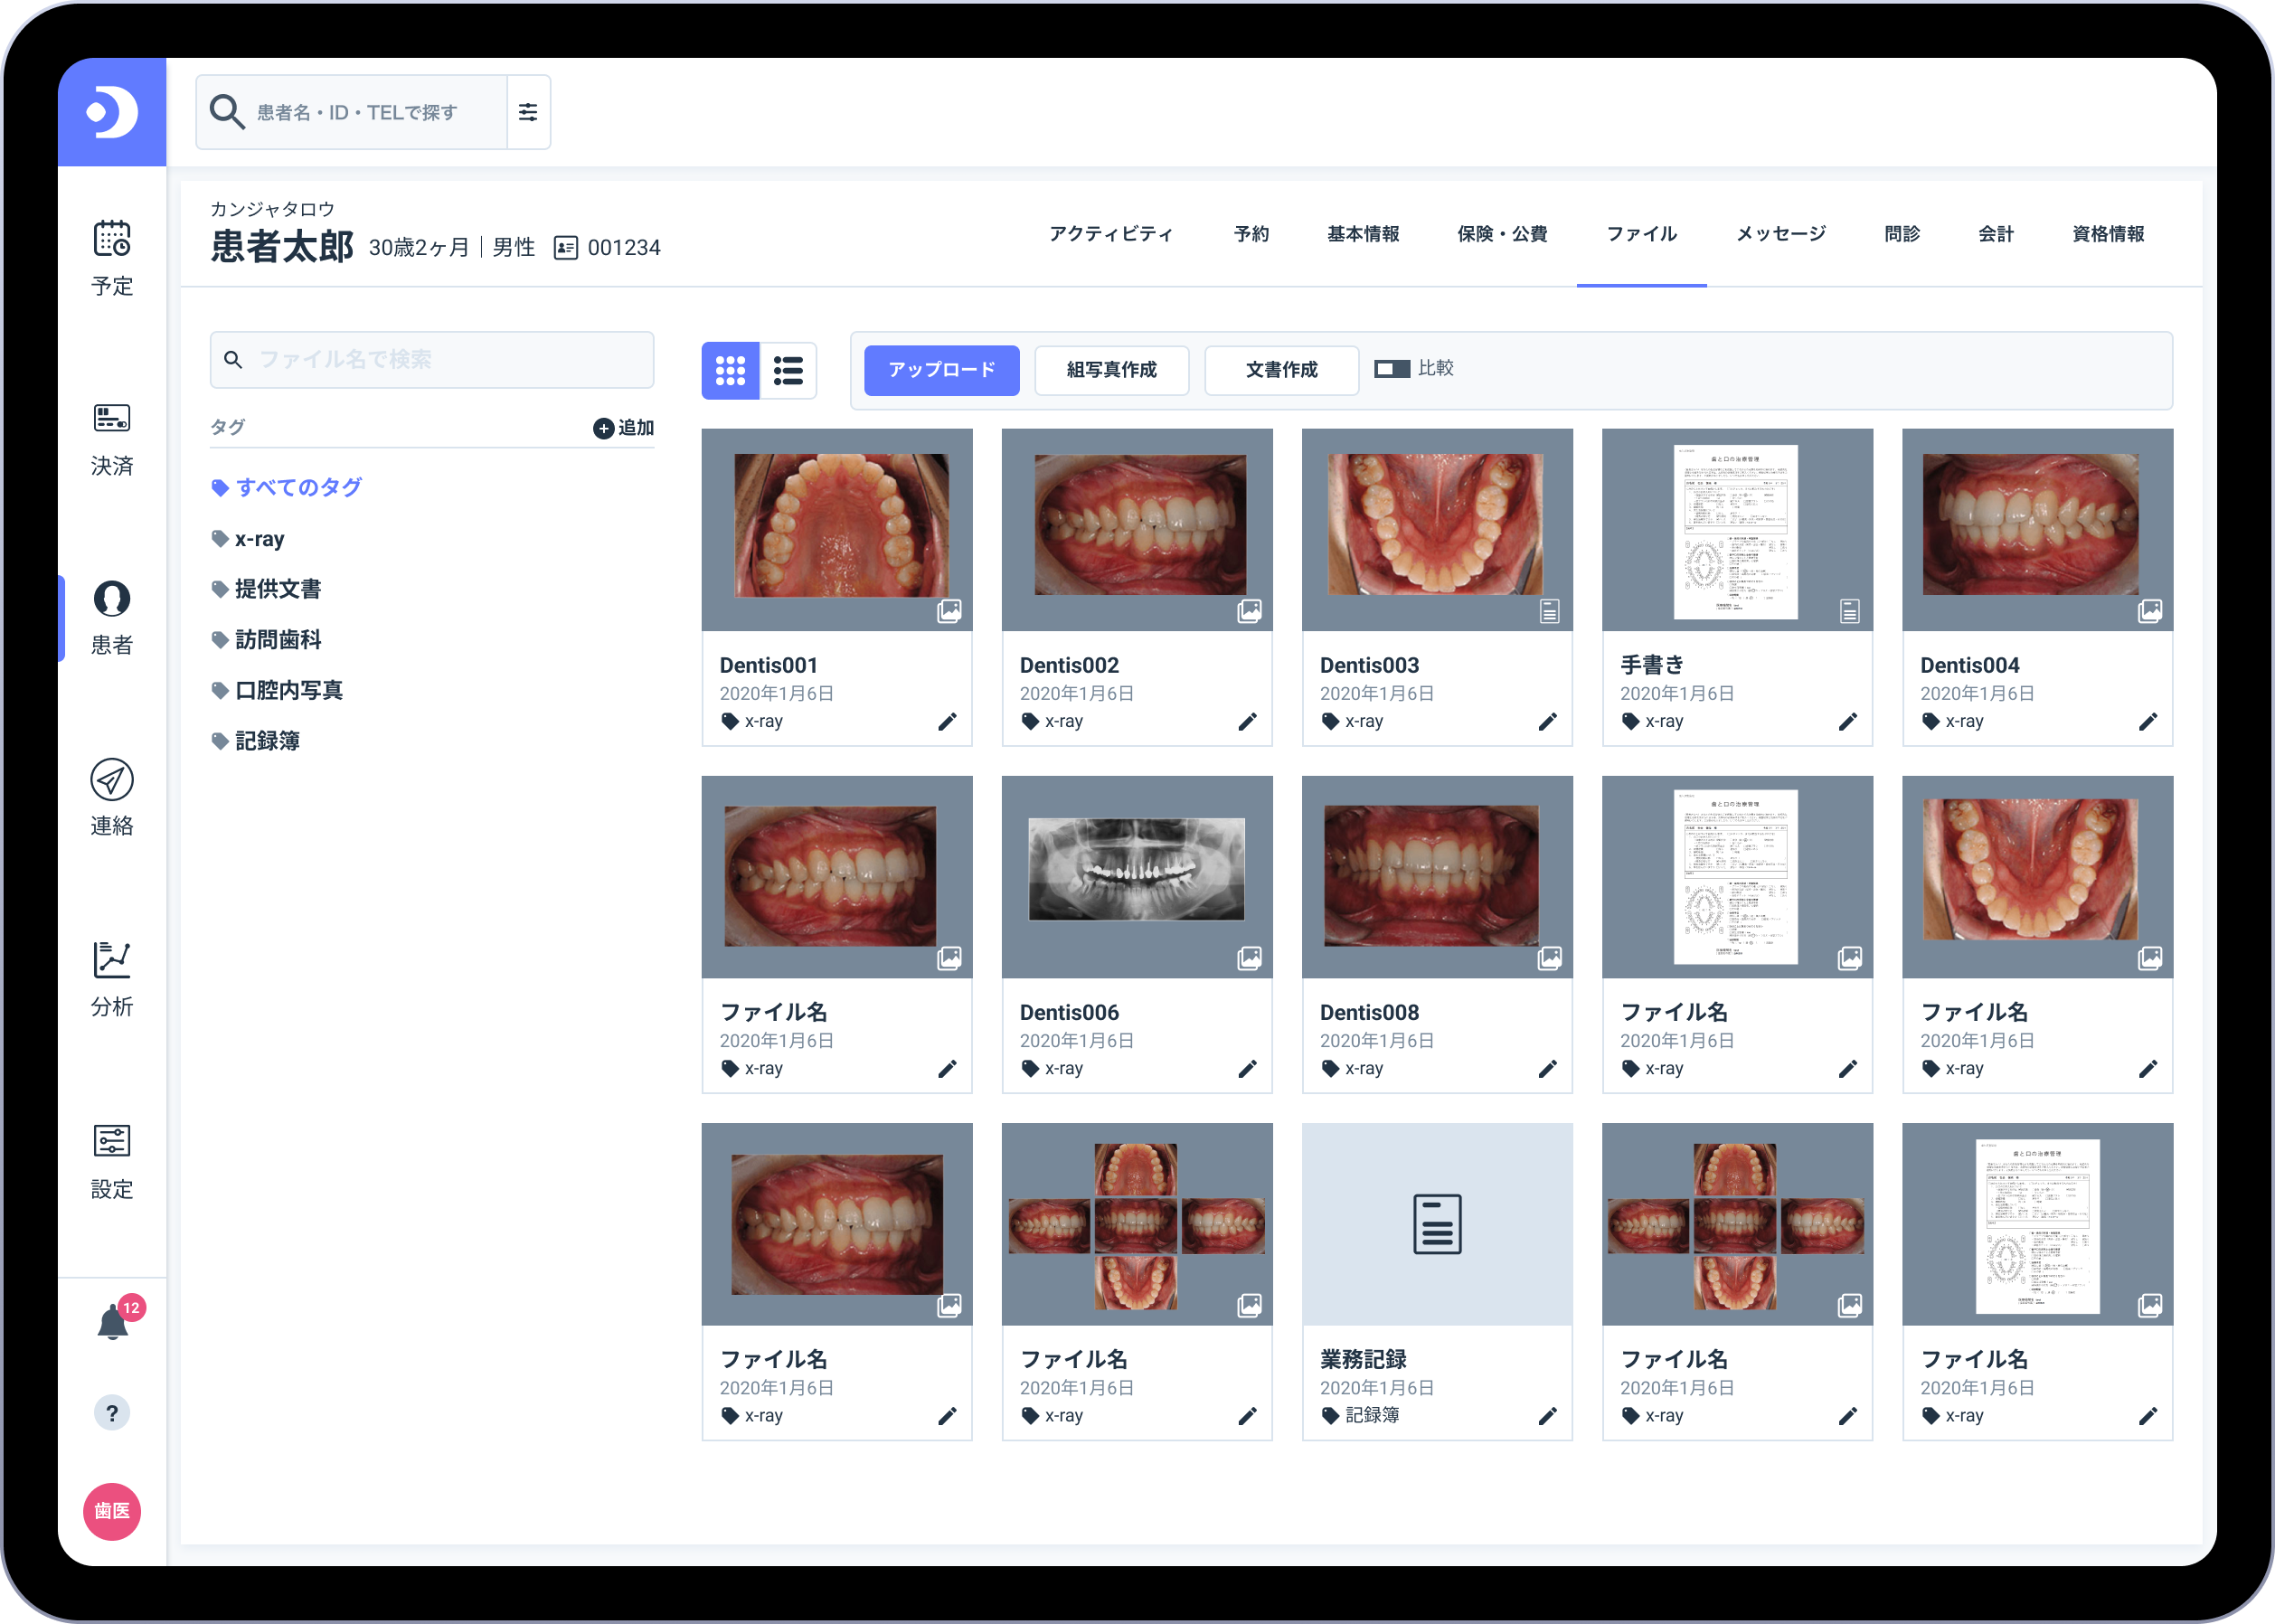Switch to grid view layout
This screenshot has width=2275, height=1624.
tap(730, 371)
